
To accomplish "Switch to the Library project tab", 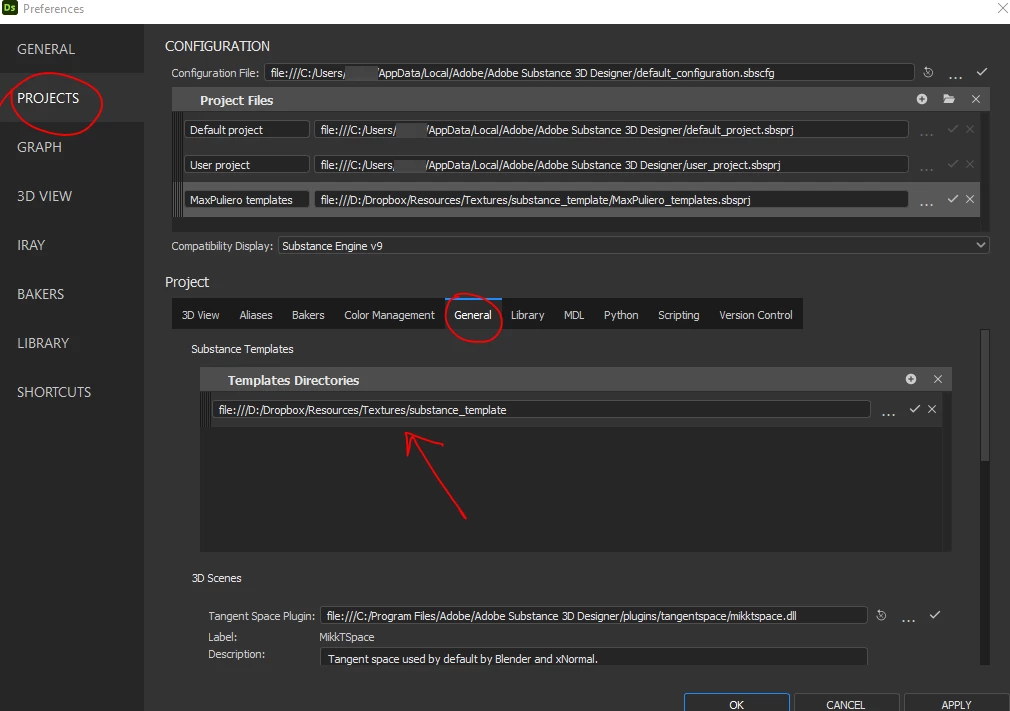I will click(x=528, y=315).
